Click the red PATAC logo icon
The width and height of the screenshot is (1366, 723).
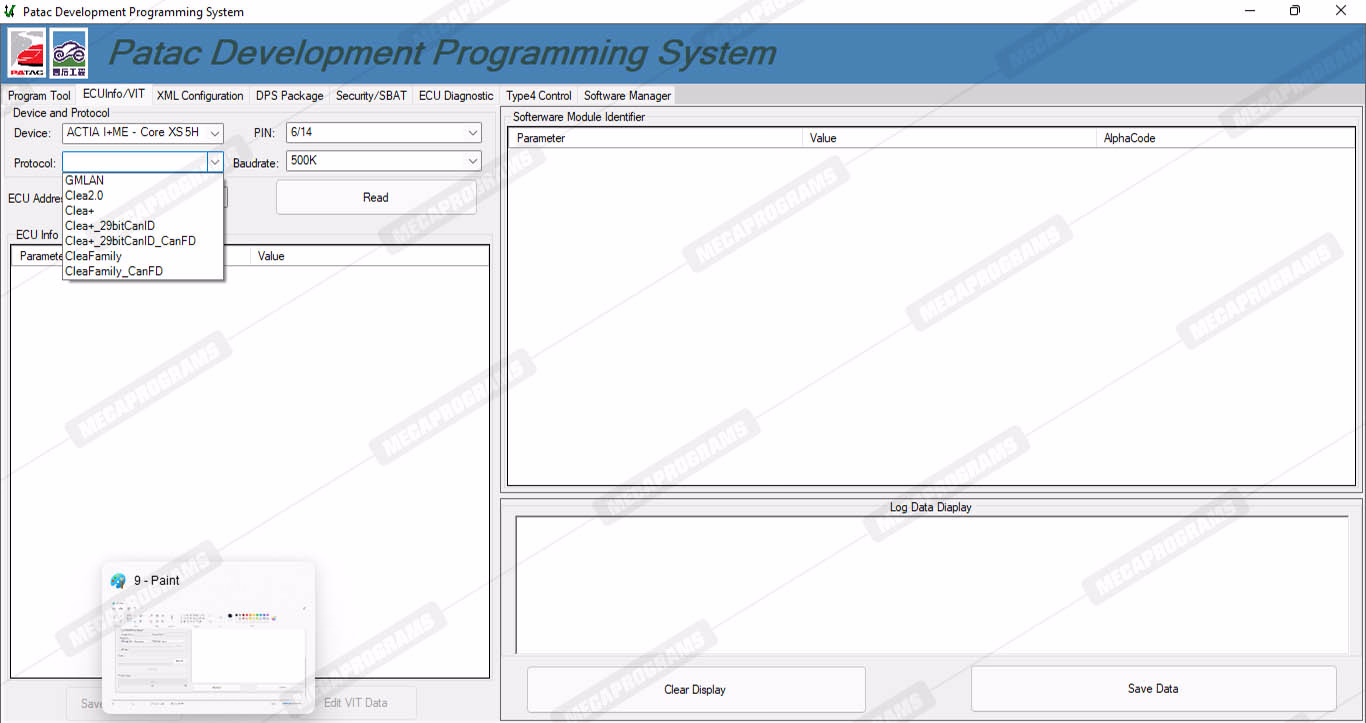click(27, 53)
